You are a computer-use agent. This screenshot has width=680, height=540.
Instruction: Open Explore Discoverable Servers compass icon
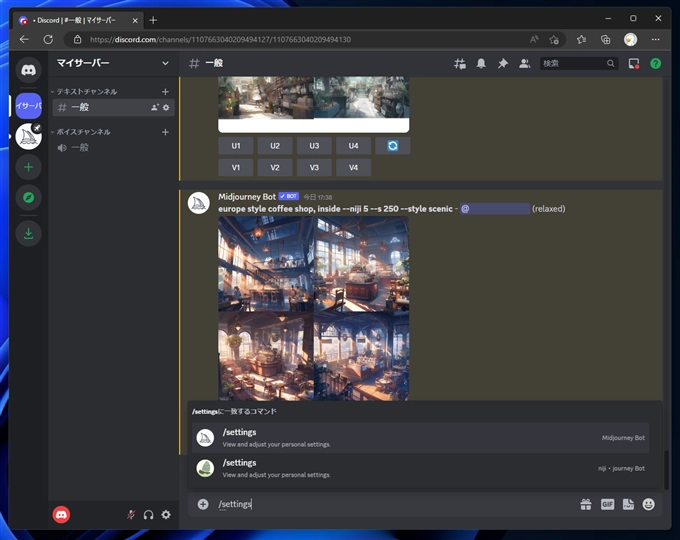(29, 198)
